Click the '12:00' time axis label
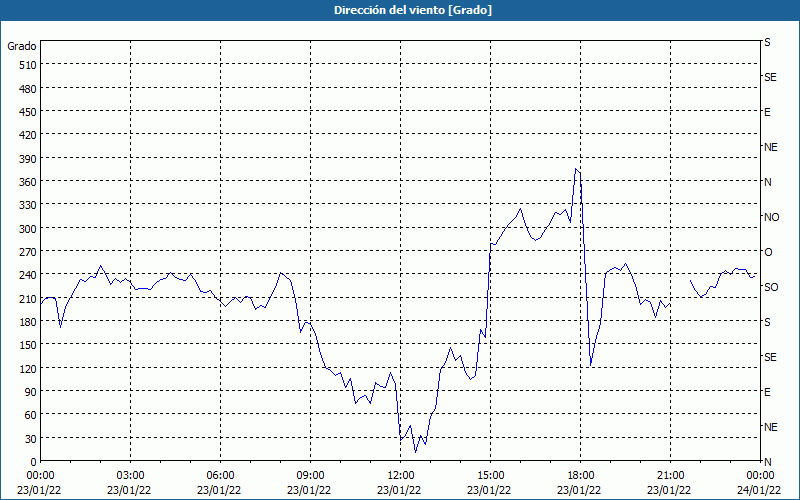Viewport: 800px width, 500px height. 401,476
